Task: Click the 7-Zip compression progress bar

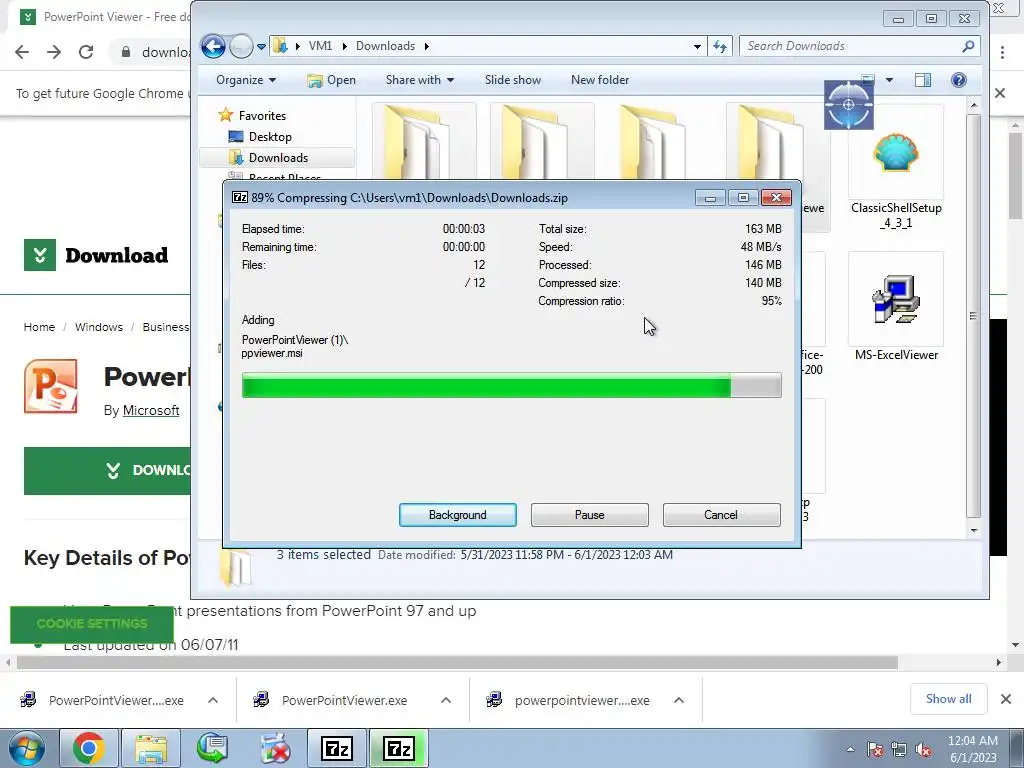Action: pos(511,385)
